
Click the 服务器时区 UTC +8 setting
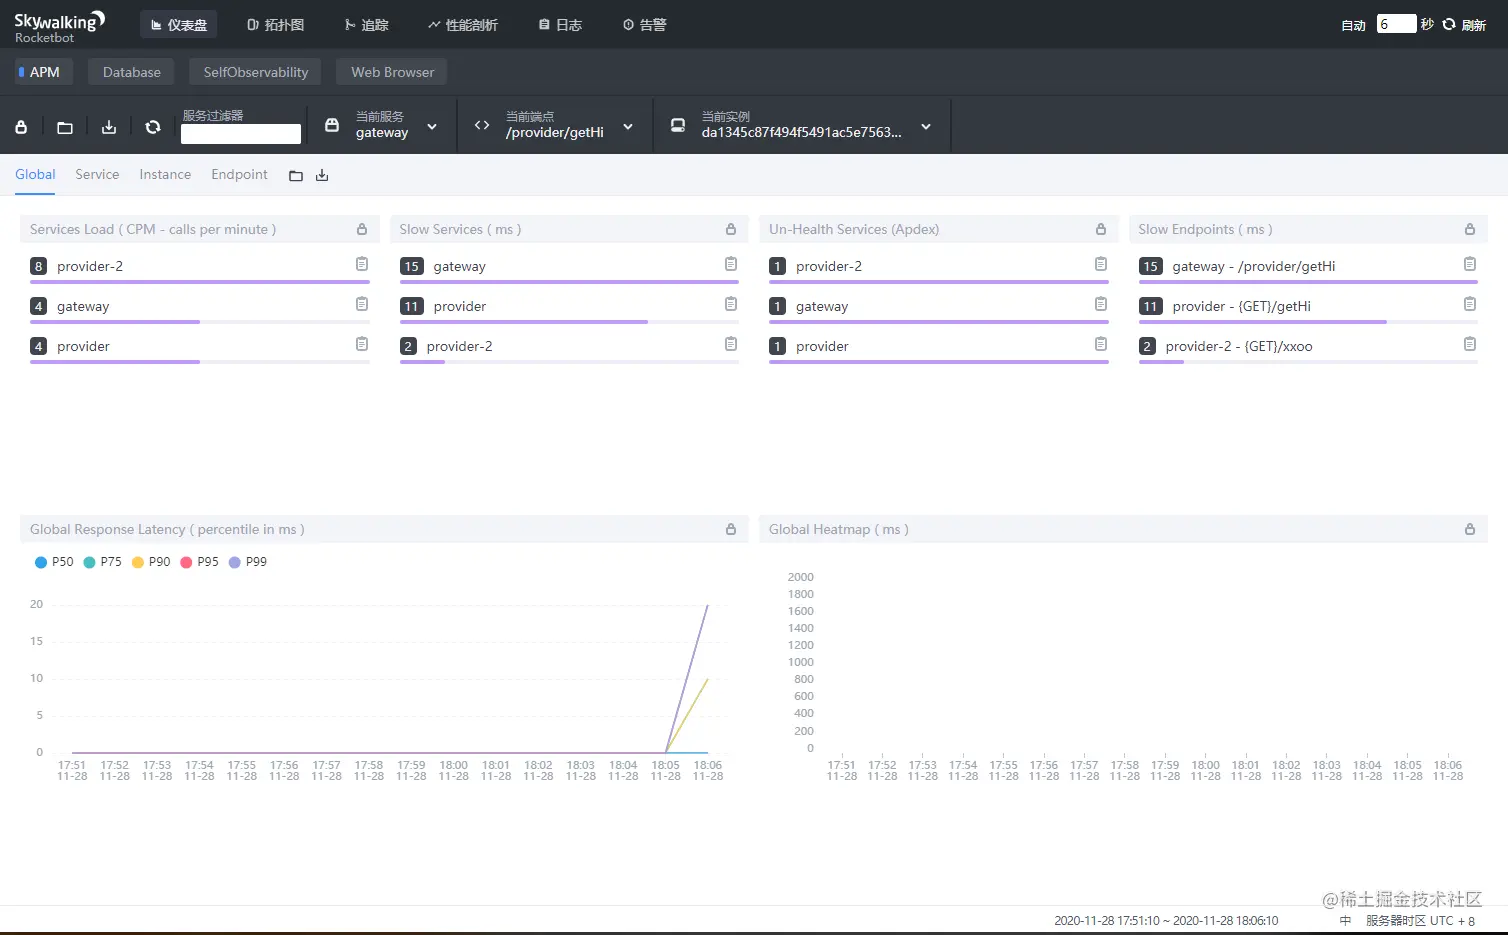(1420, 921)
